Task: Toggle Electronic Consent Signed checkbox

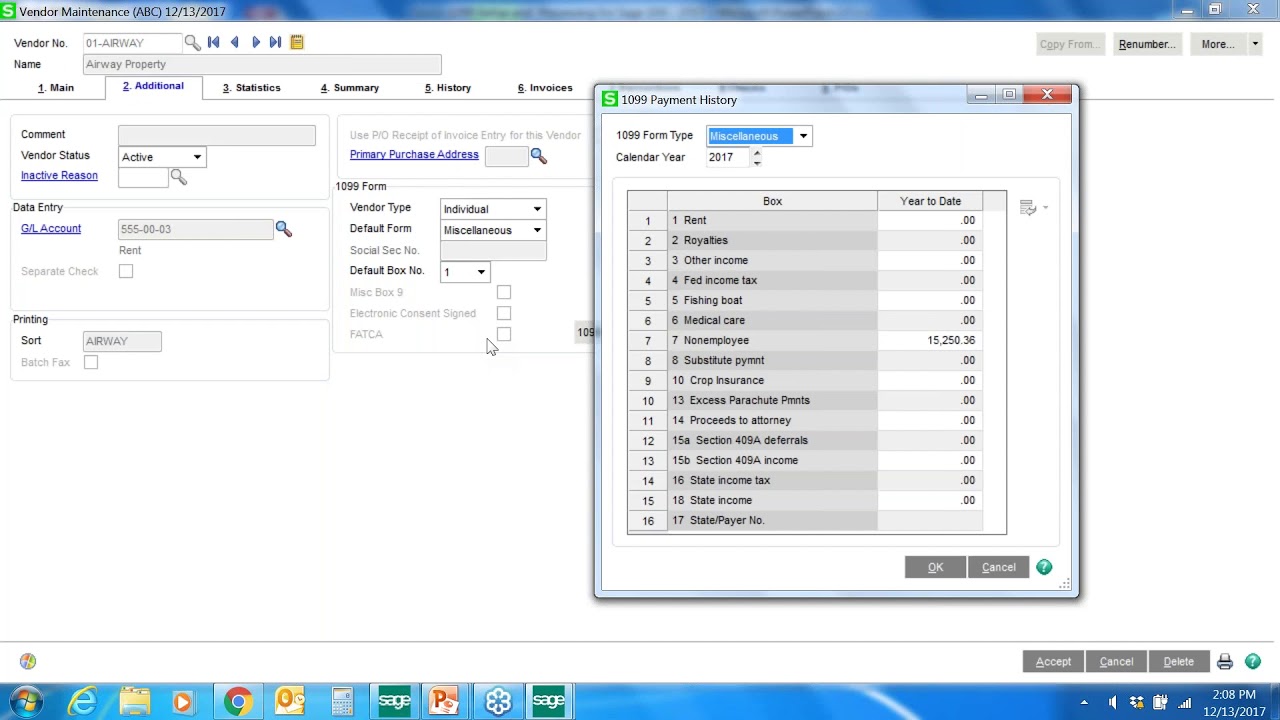Action: (x=504, y=313)
